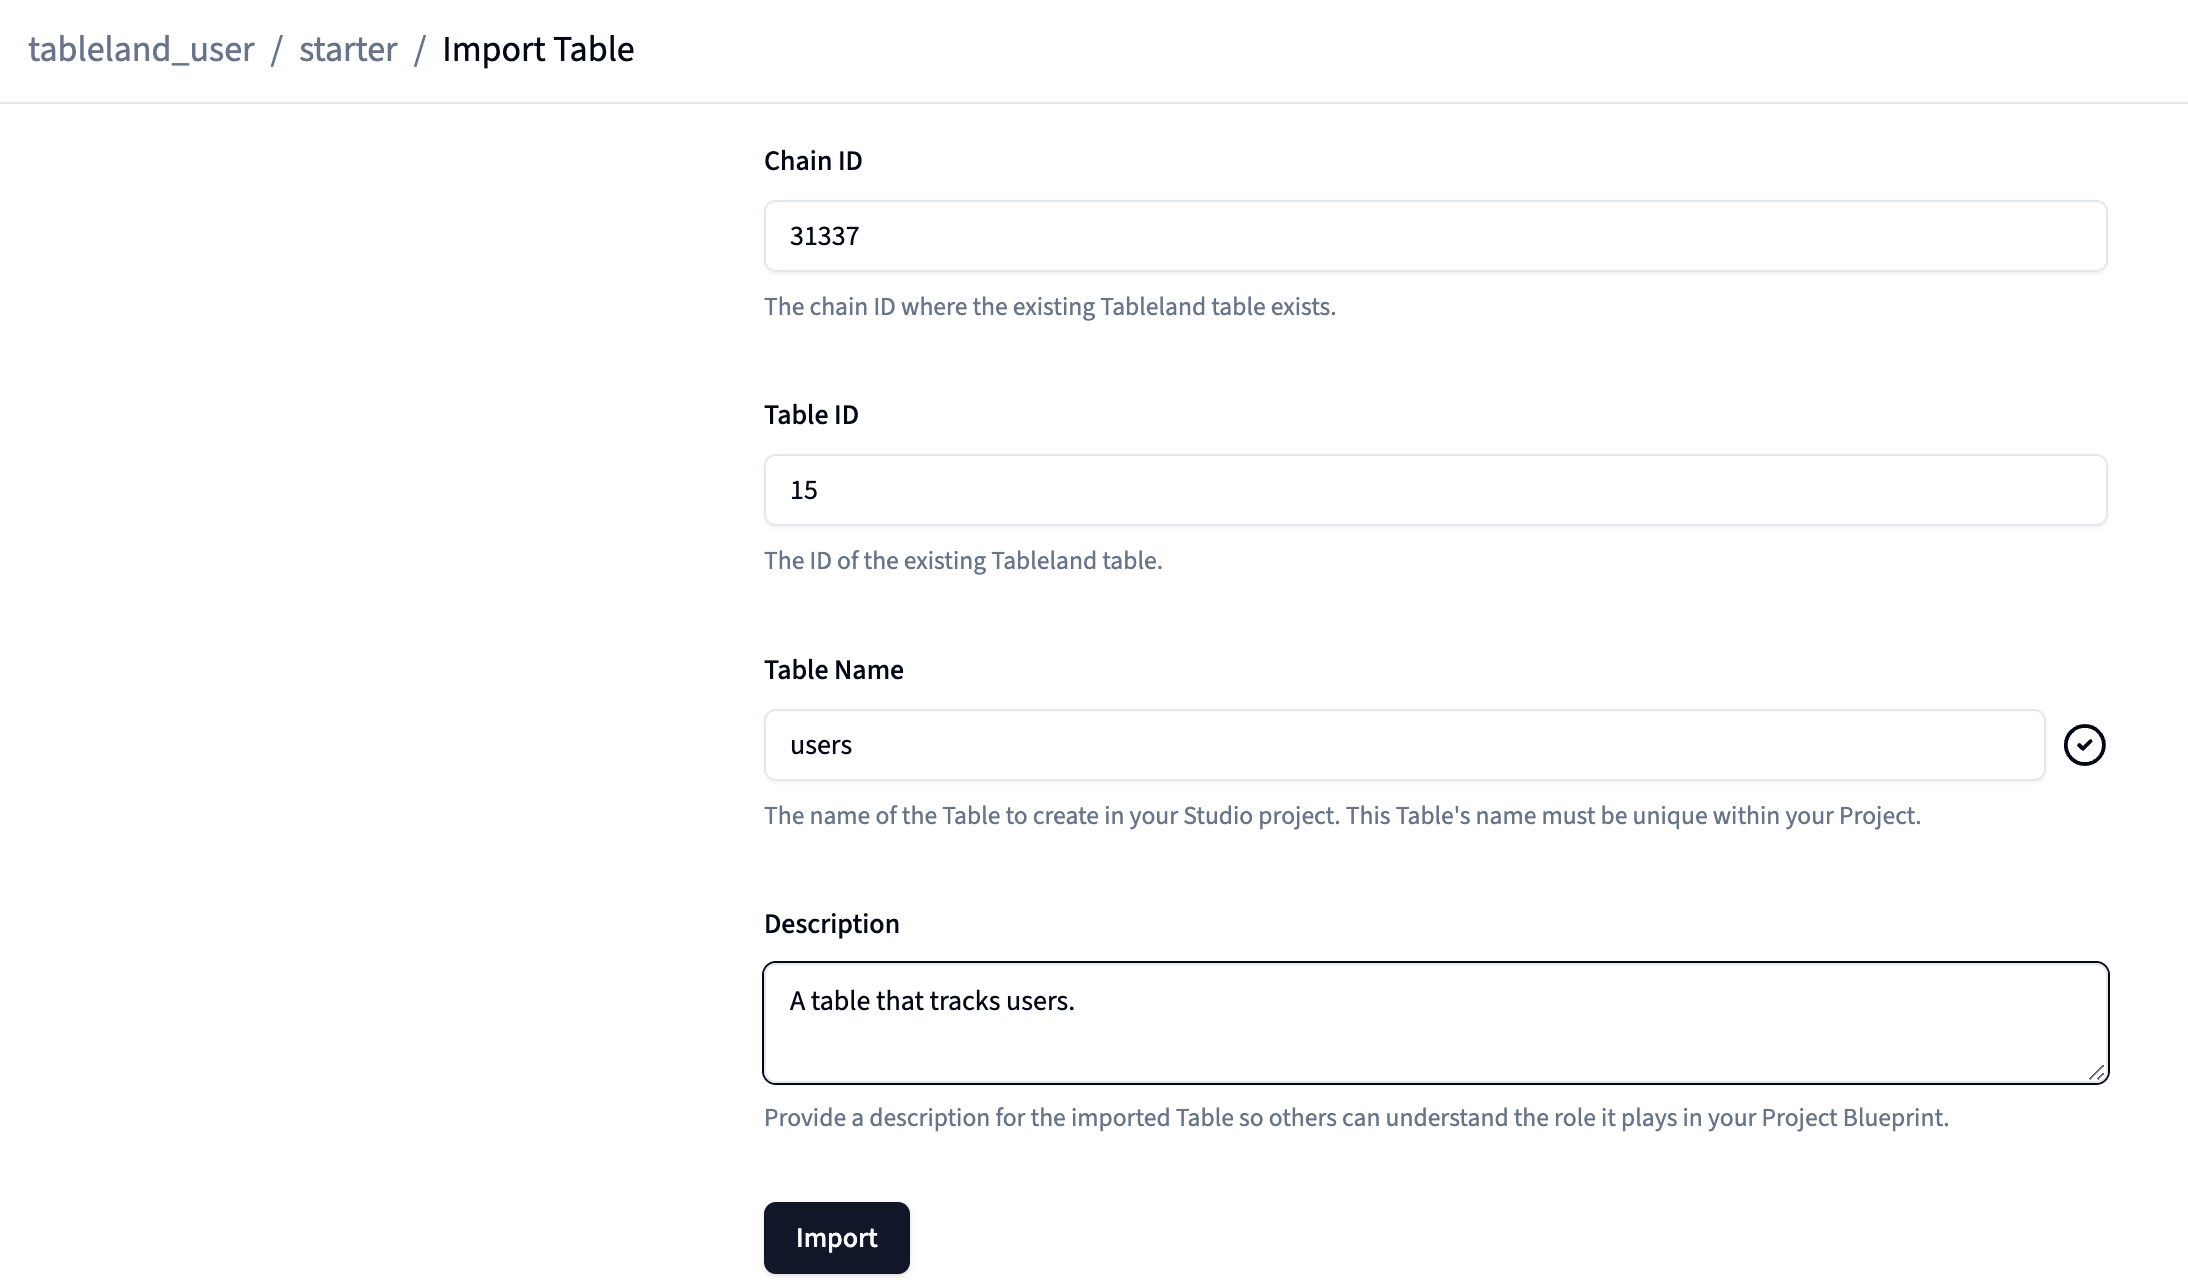Focus the Chain ID input field
This screenshot has width=2188, height=1286.
coord(1435,236)
